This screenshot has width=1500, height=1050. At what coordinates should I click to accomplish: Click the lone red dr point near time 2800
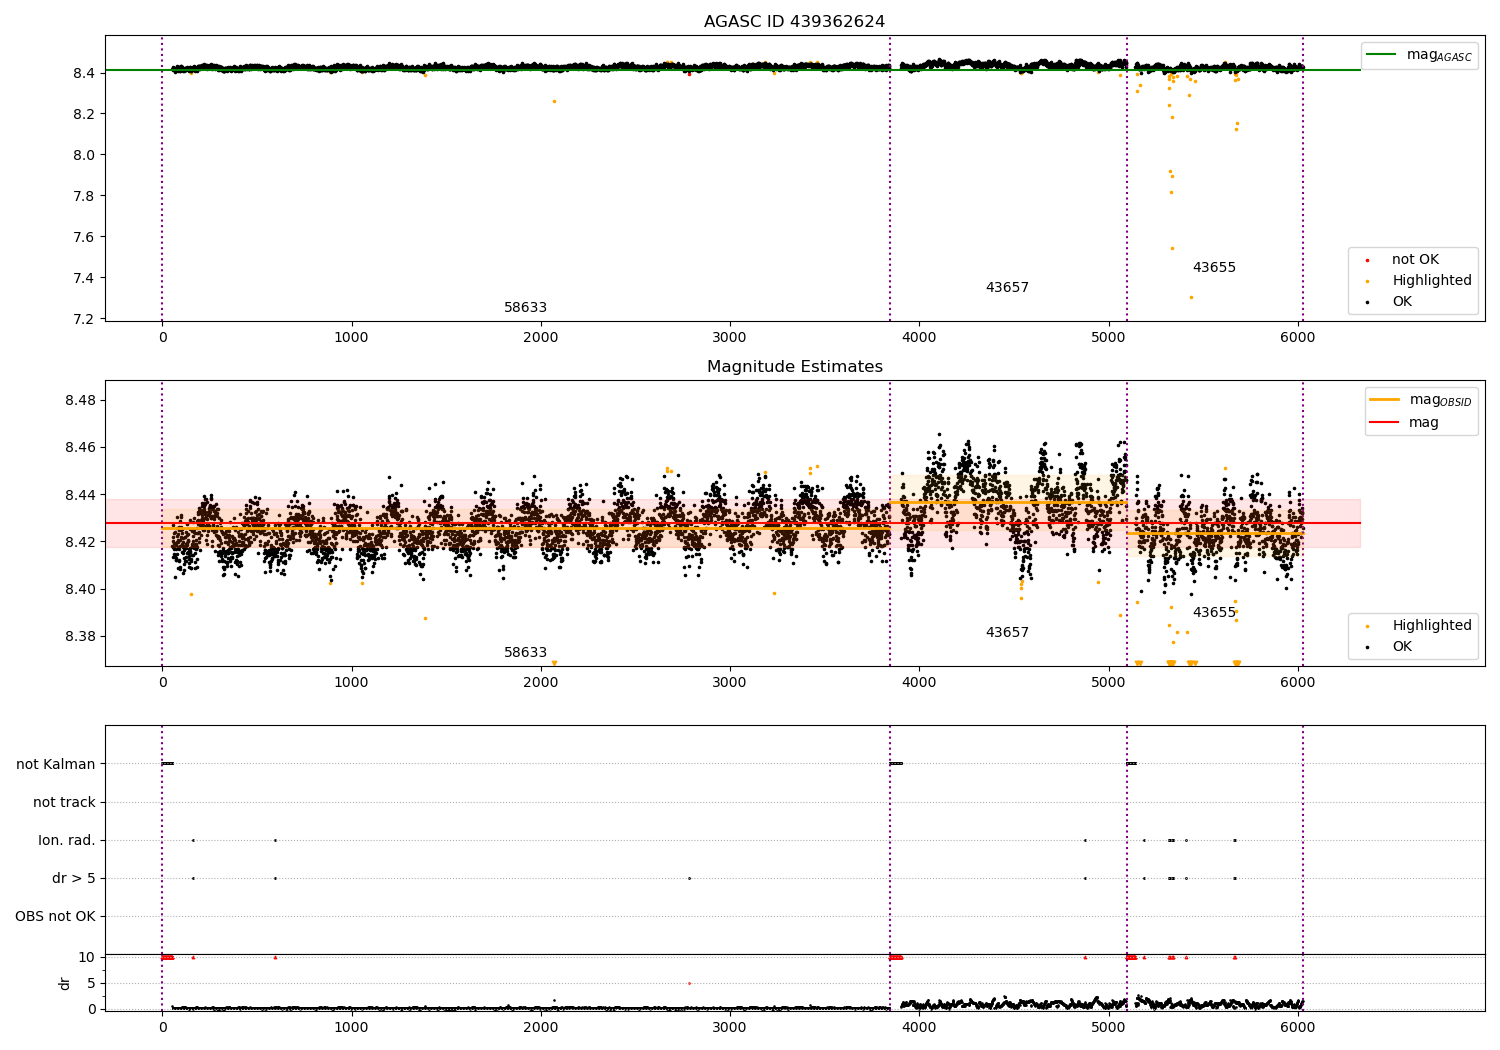coord(689,983)
